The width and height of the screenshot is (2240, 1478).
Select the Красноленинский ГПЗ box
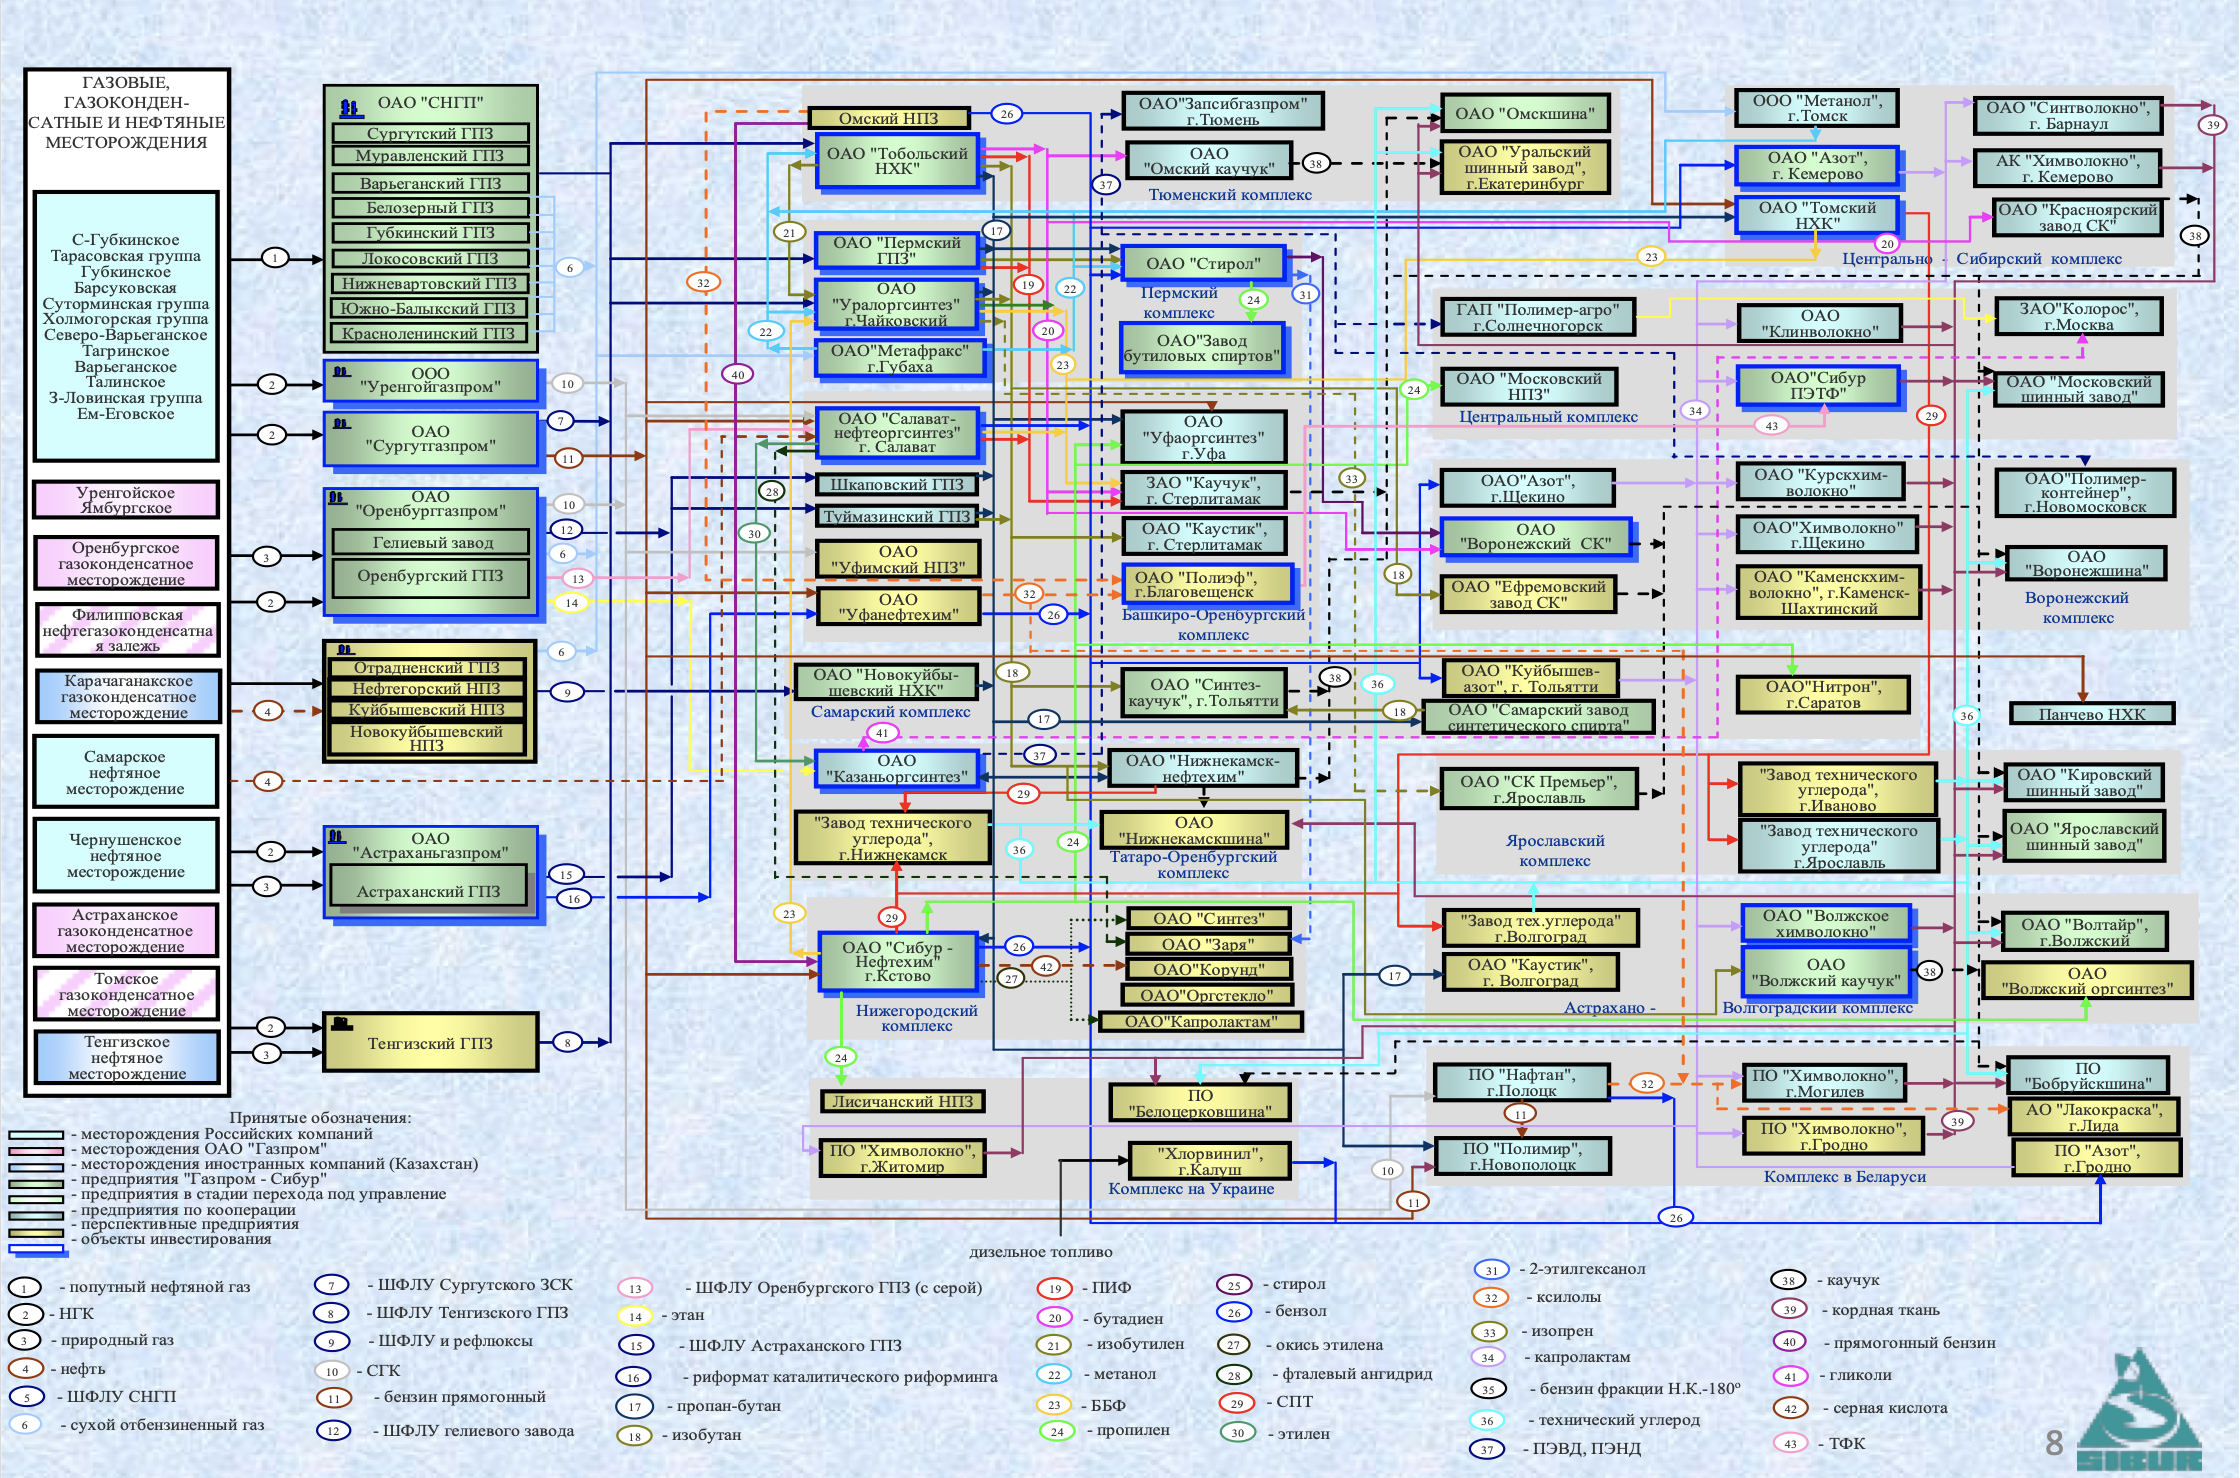430,334
